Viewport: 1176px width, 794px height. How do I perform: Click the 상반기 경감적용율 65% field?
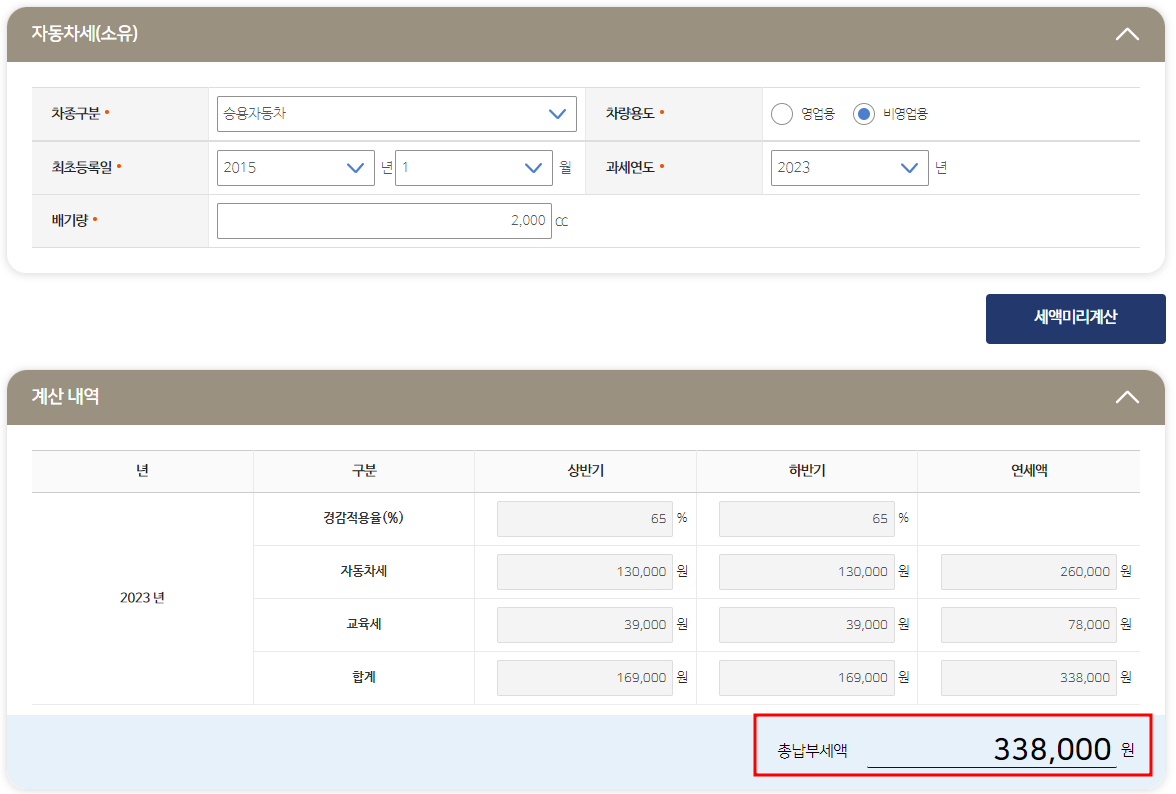pyautogui.click(x=584, y=518)
